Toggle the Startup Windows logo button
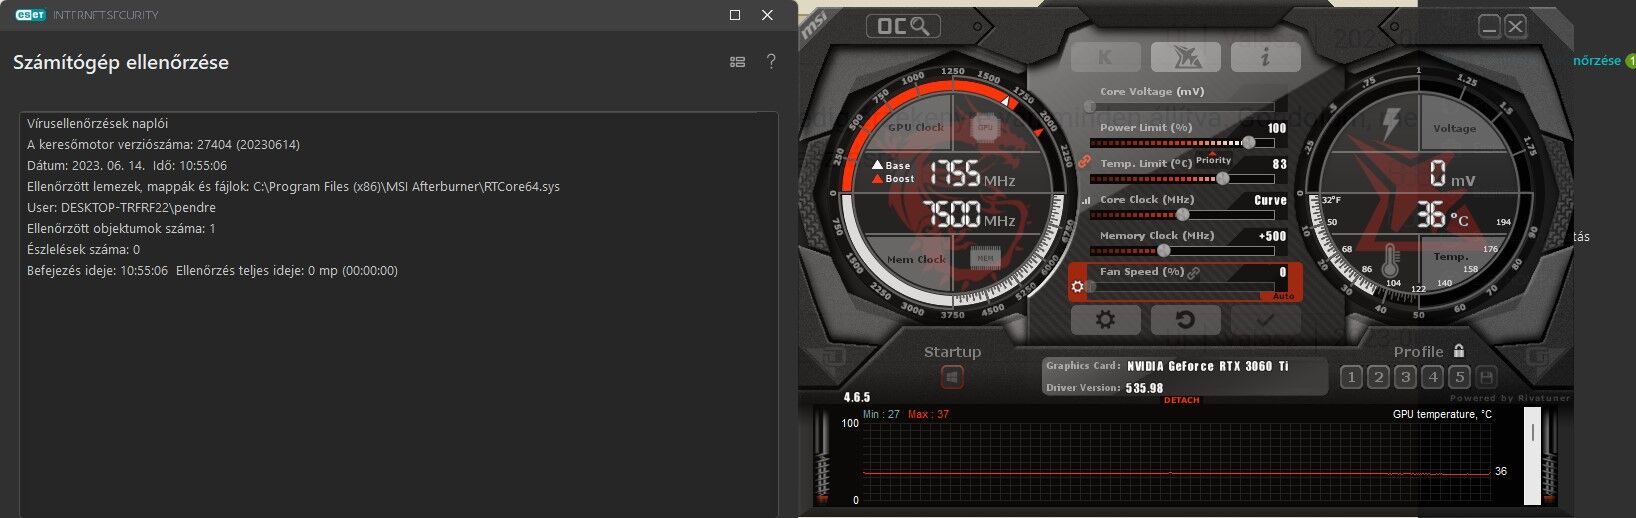 [952, 378]
